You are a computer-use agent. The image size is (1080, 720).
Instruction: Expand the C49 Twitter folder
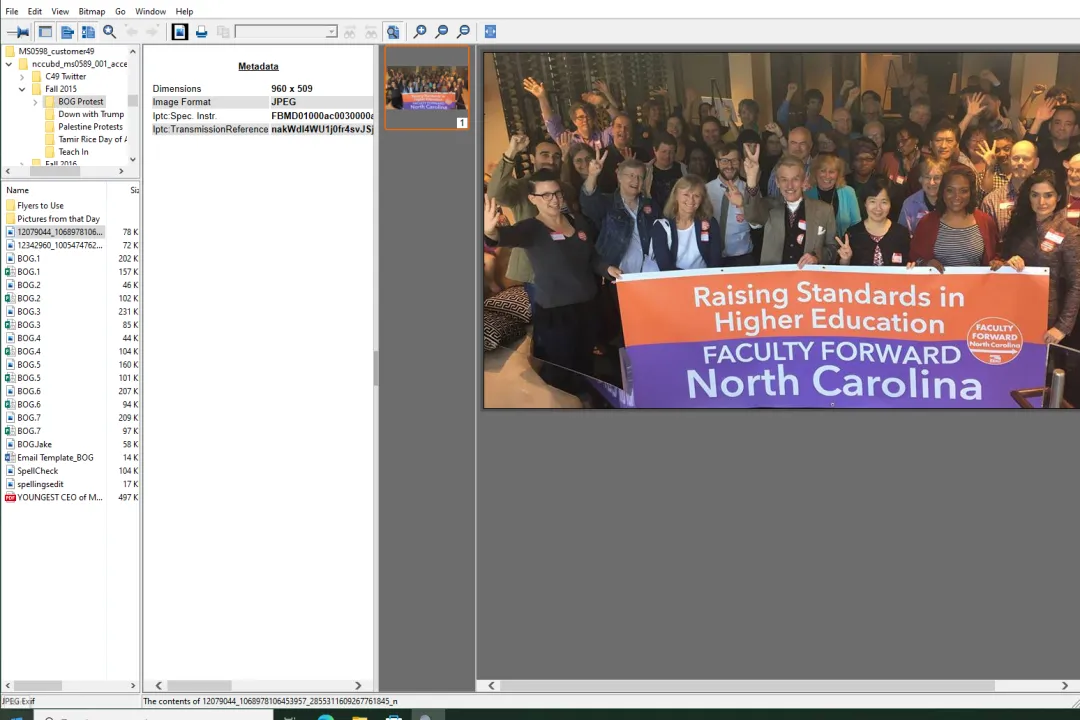pos(22,76)
